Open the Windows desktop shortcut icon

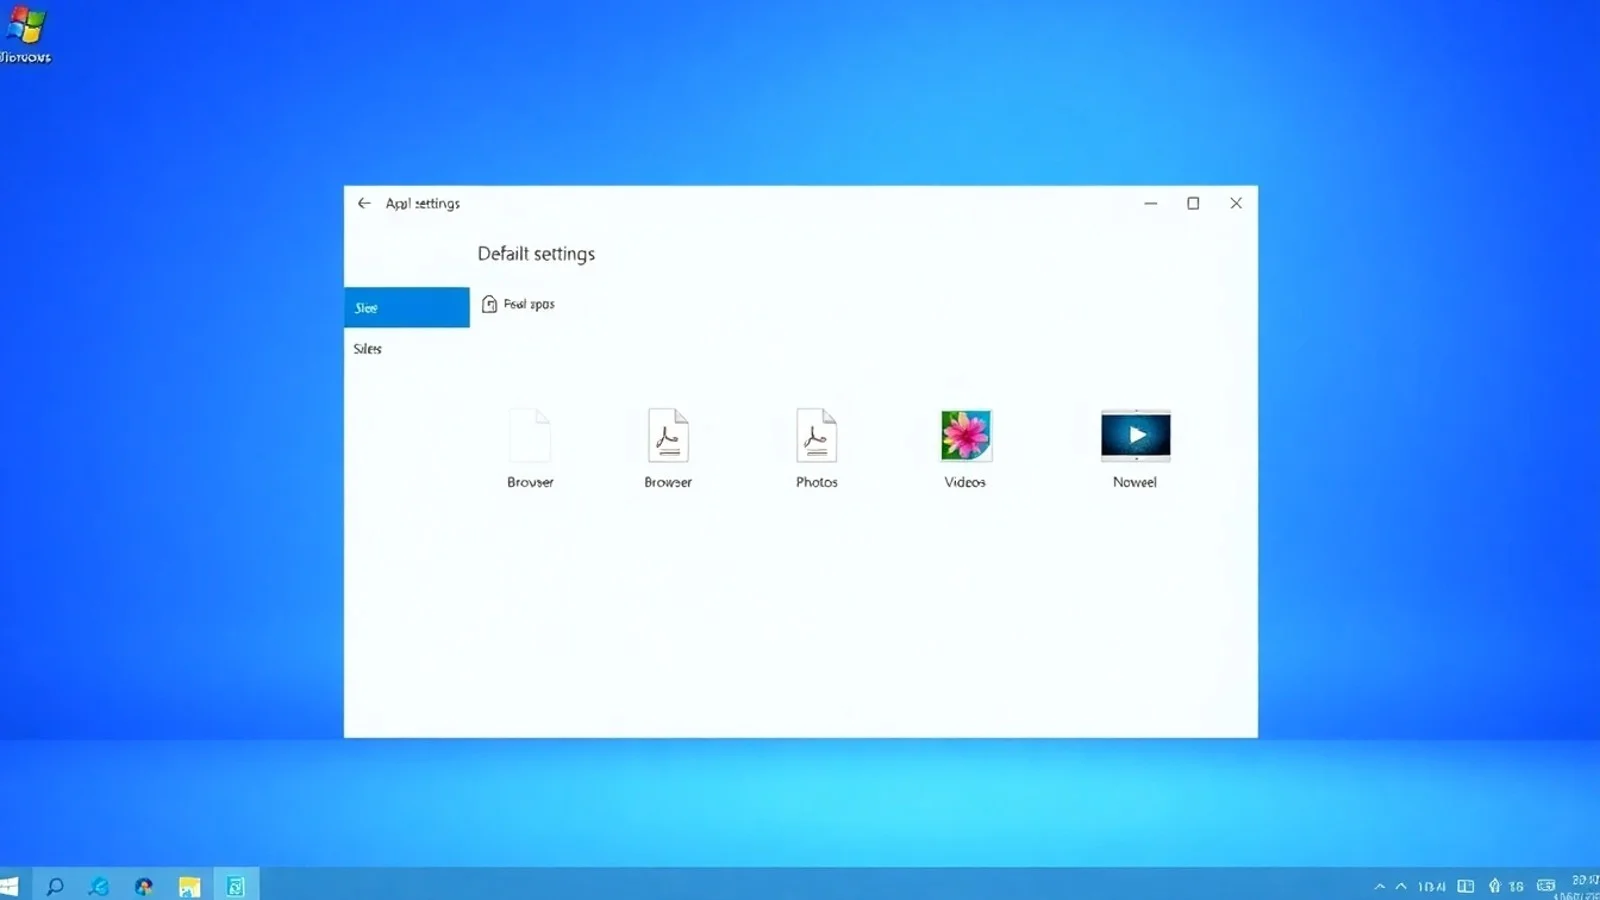tap(25, 33)
